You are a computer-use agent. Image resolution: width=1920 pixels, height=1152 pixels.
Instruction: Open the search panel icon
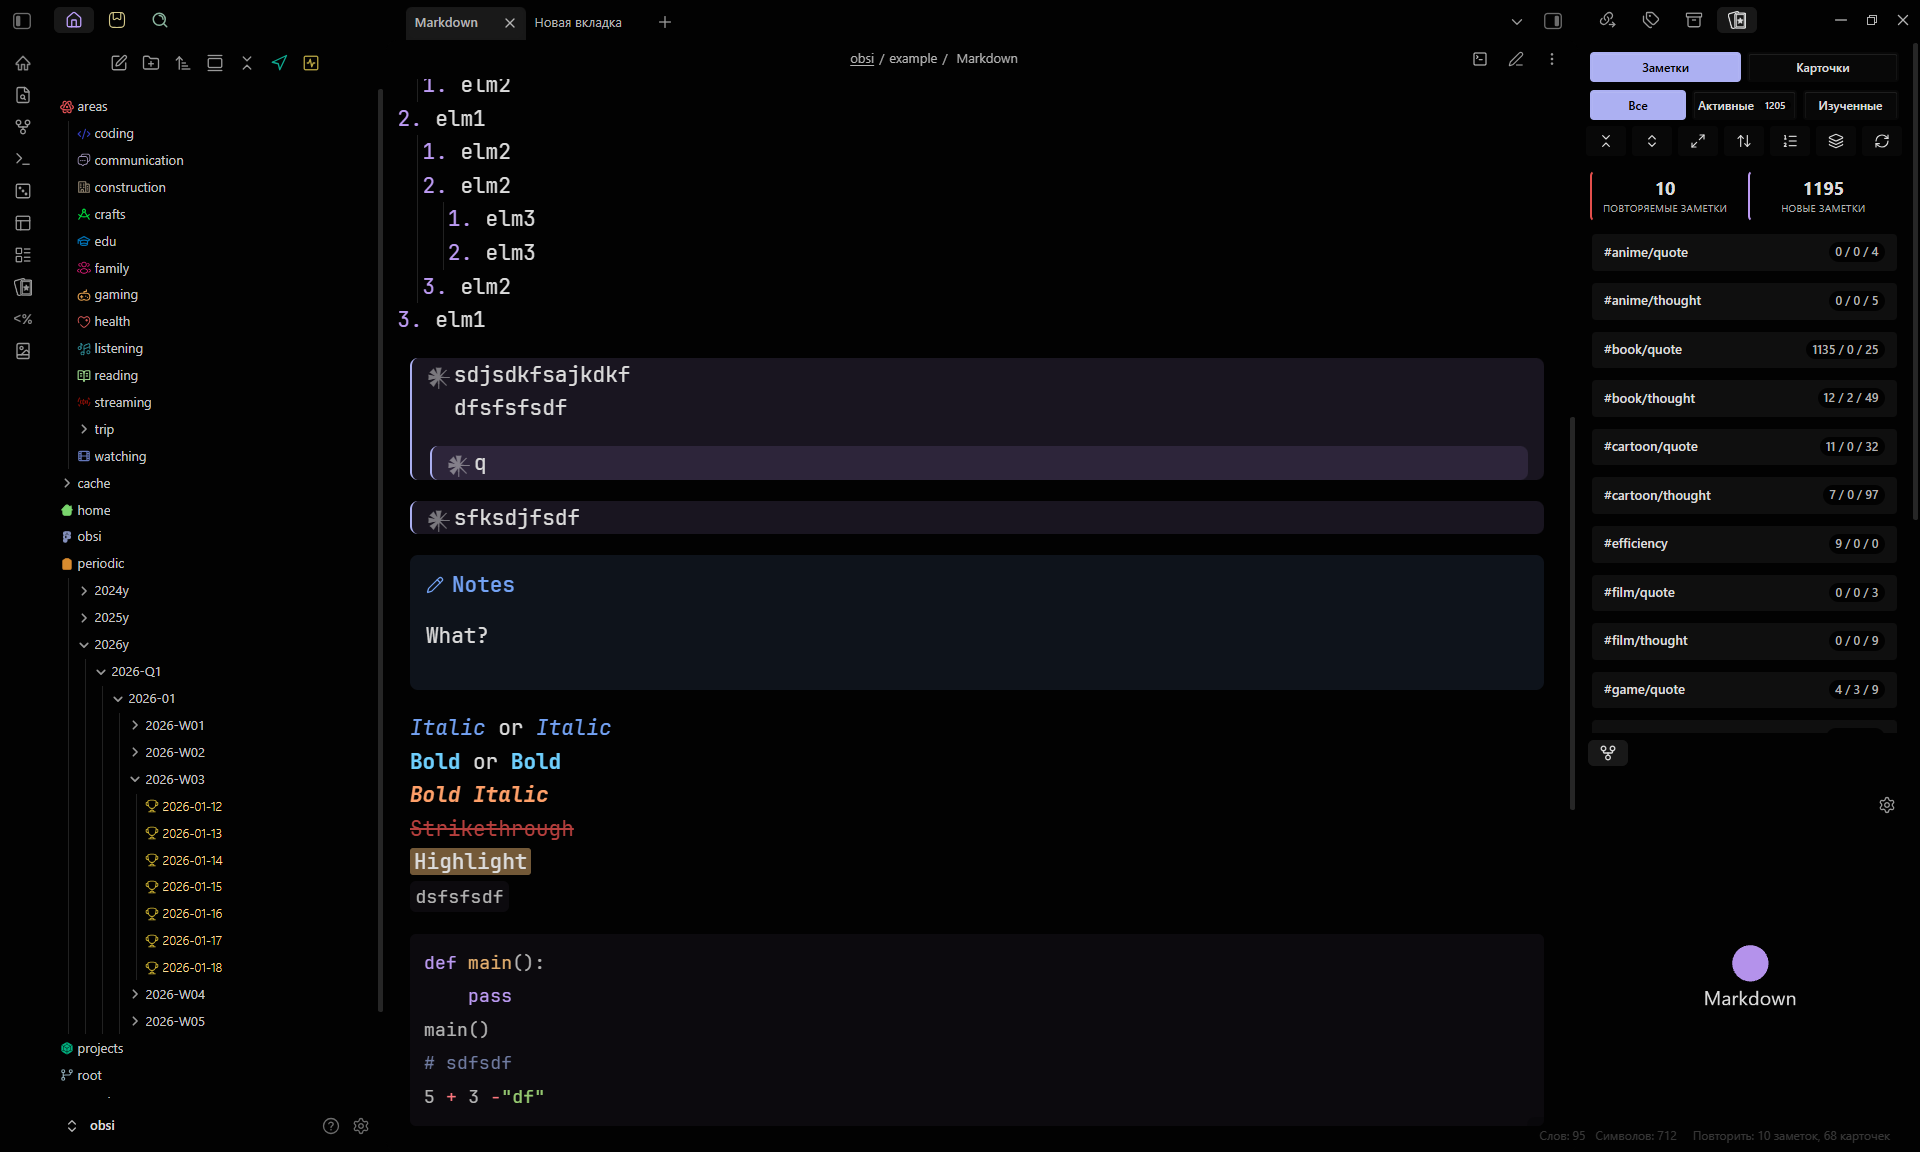click(x=160, y=20)
